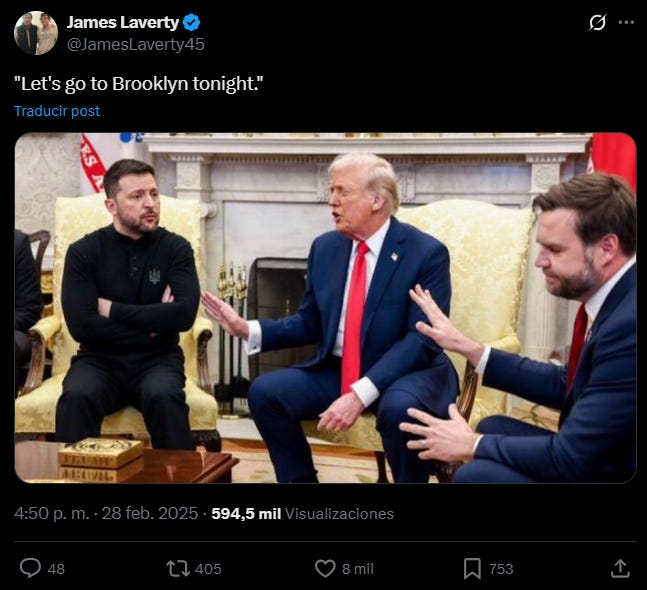
Task: Click the reply speech bubble icon
Action: (x=31, y=568)
